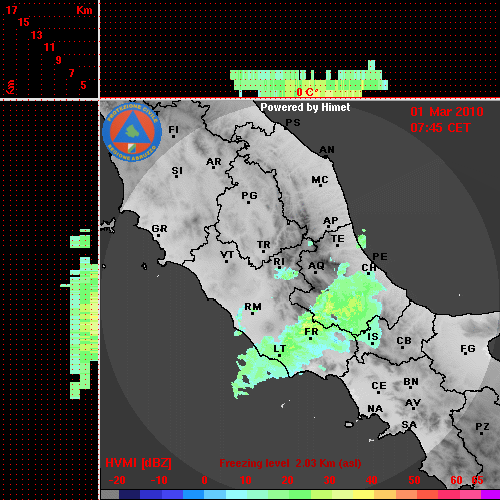Click the AQ city label

[x=316, y=266]
